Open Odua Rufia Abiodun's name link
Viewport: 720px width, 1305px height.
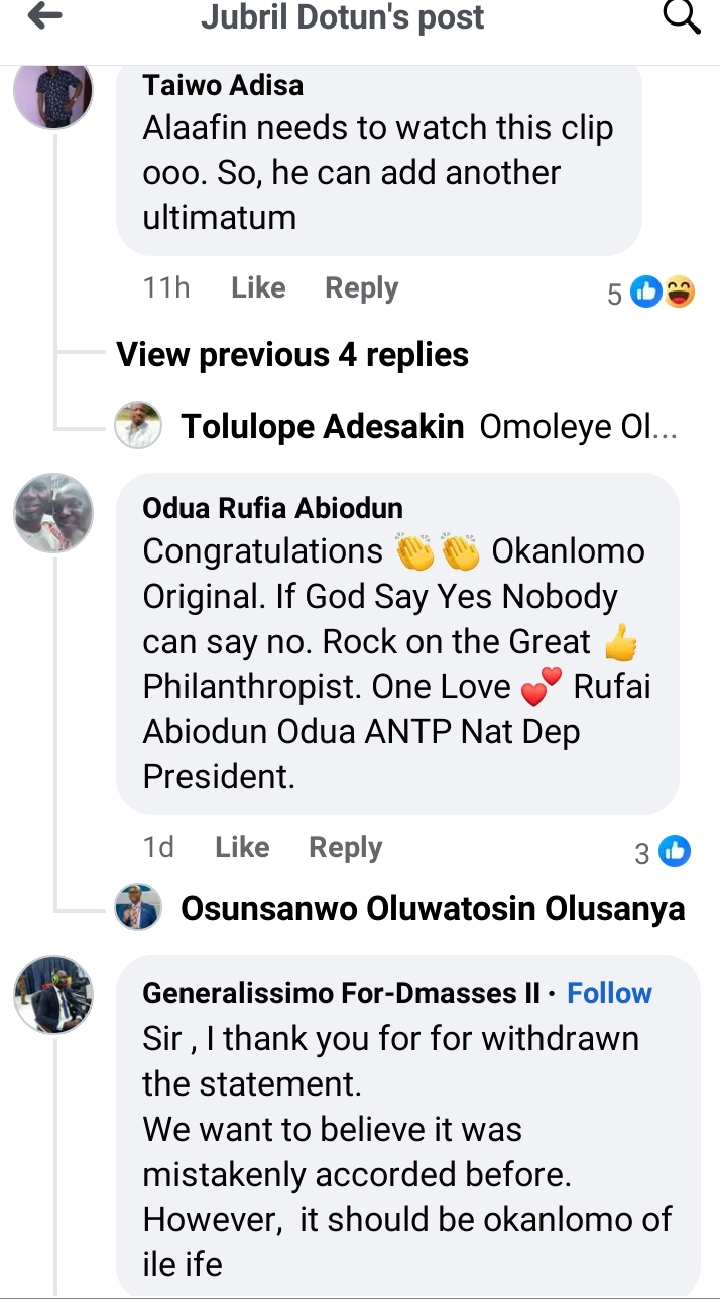click(x=272, y=508)
